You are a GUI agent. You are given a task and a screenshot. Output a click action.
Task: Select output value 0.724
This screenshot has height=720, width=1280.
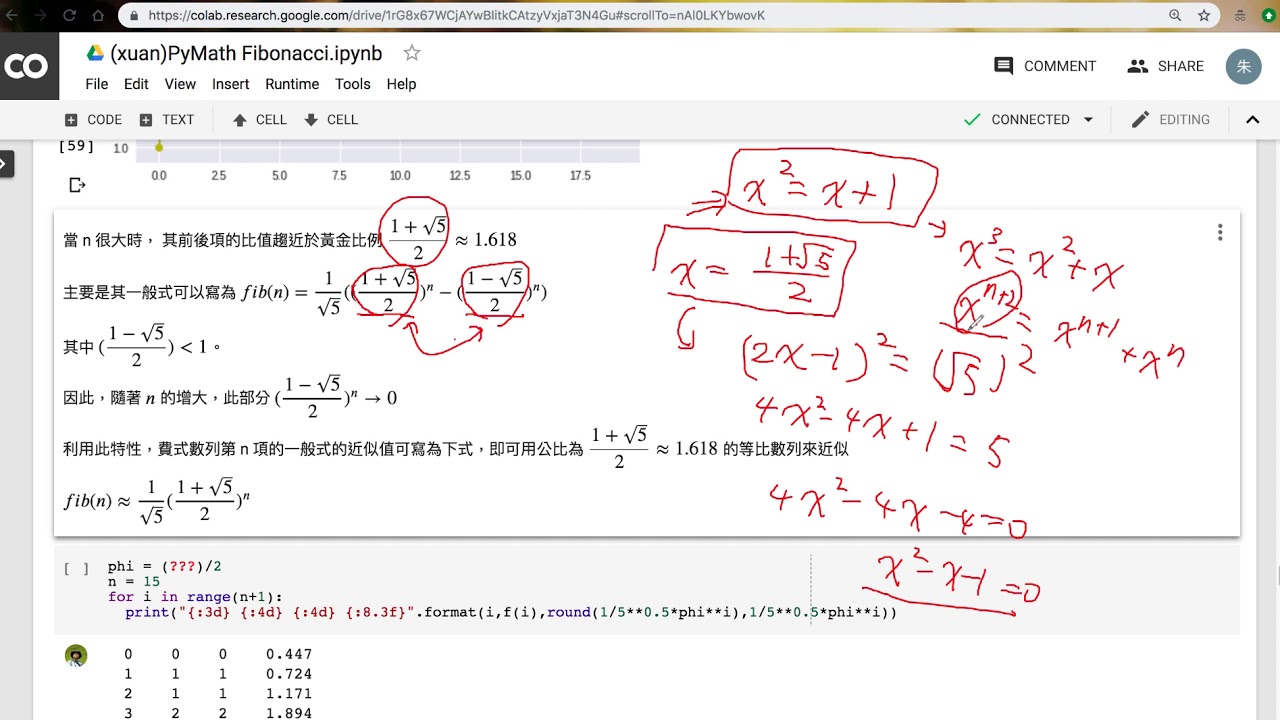coord(289,674)
